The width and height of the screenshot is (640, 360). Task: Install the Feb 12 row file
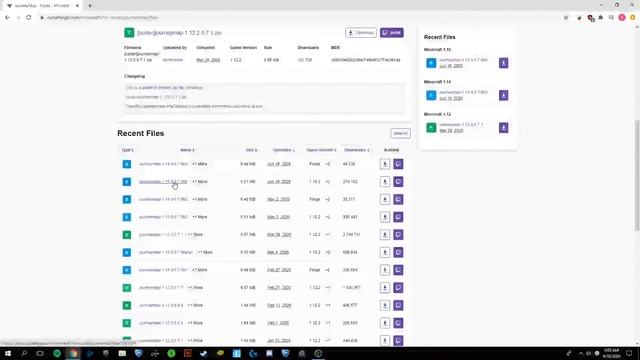398,305
